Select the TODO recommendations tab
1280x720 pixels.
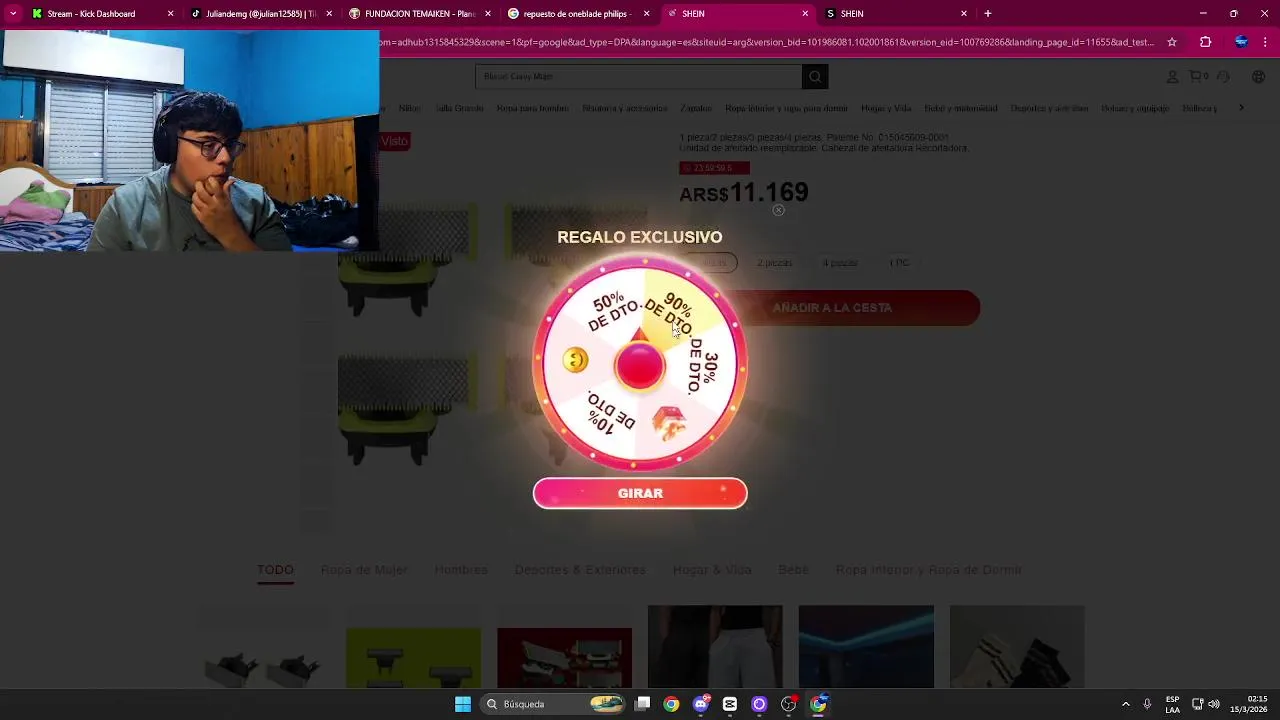[x=275, y=570]
